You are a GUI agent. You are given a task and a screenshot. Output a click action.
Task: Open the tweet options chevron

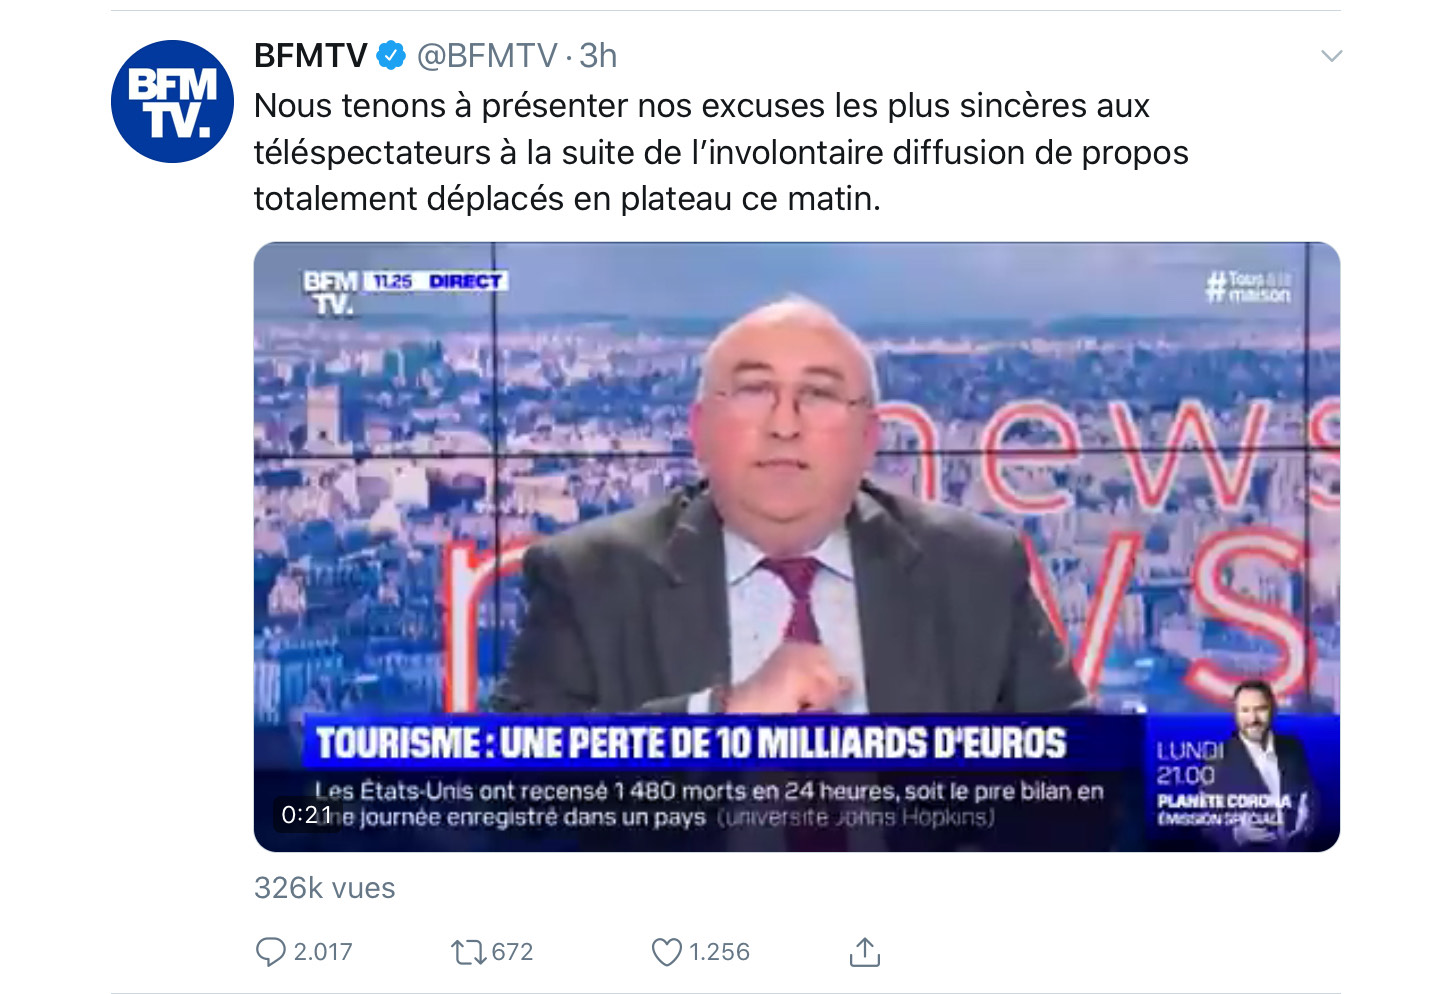tap(1331, 56)
